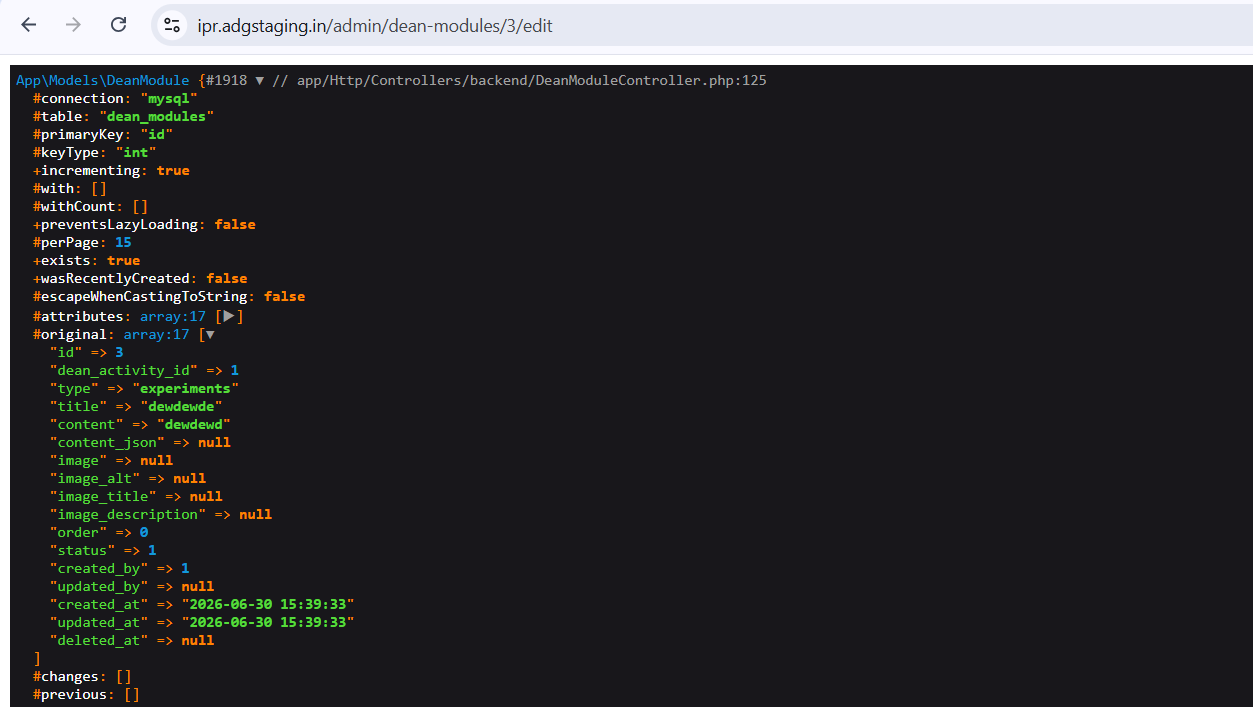This screenshot has width=1253, height=707.
Task: Click the "content_json" null value
Action: coord(214,442)
